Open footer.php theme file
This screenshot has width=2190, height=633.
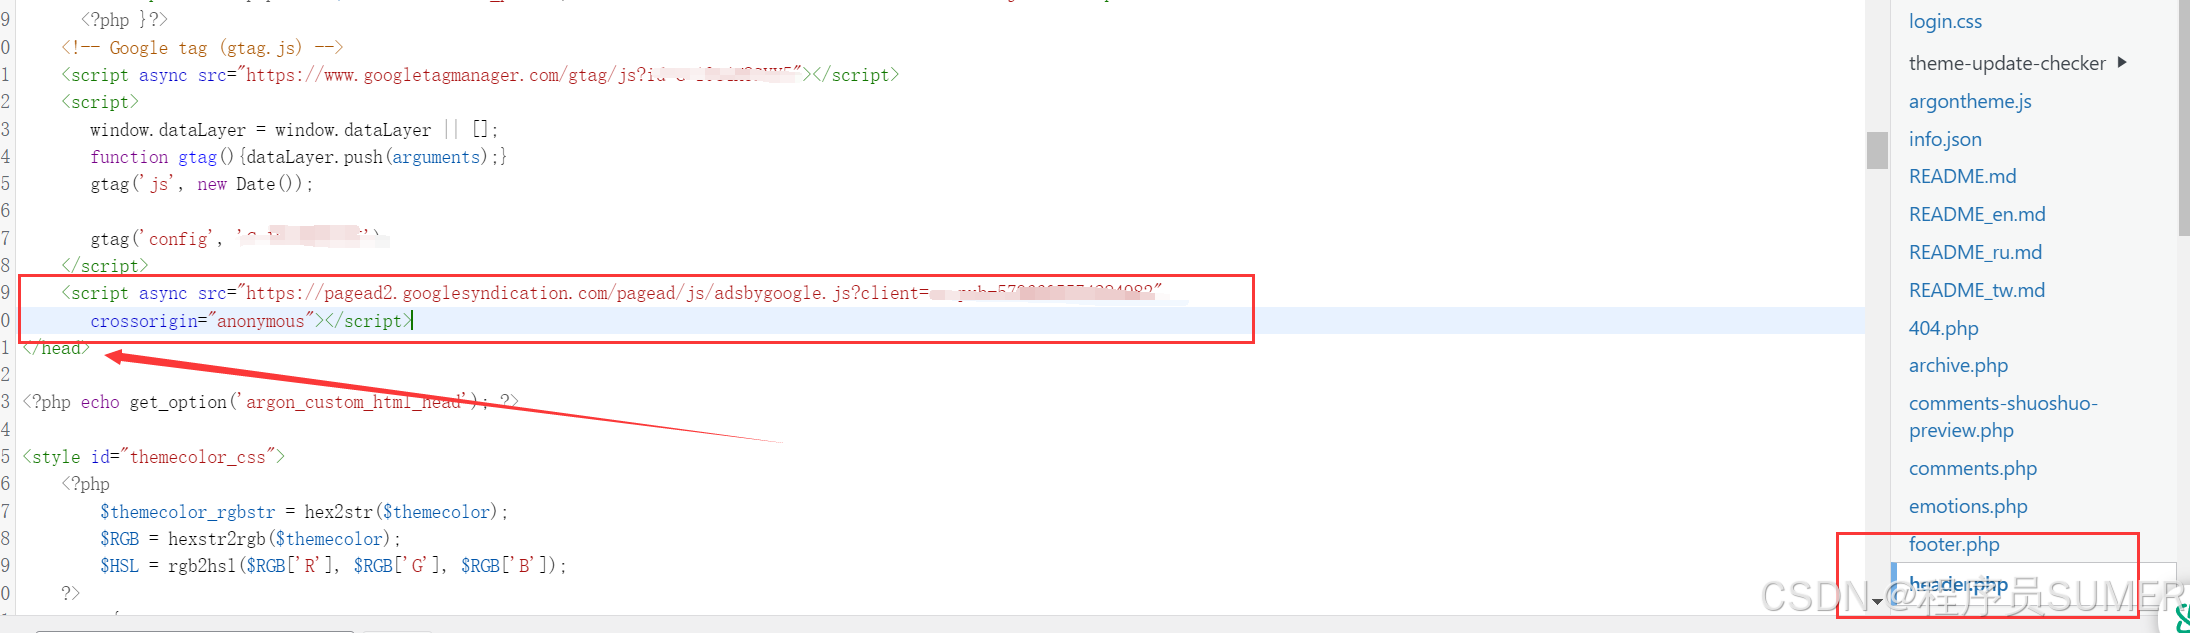1953,545
